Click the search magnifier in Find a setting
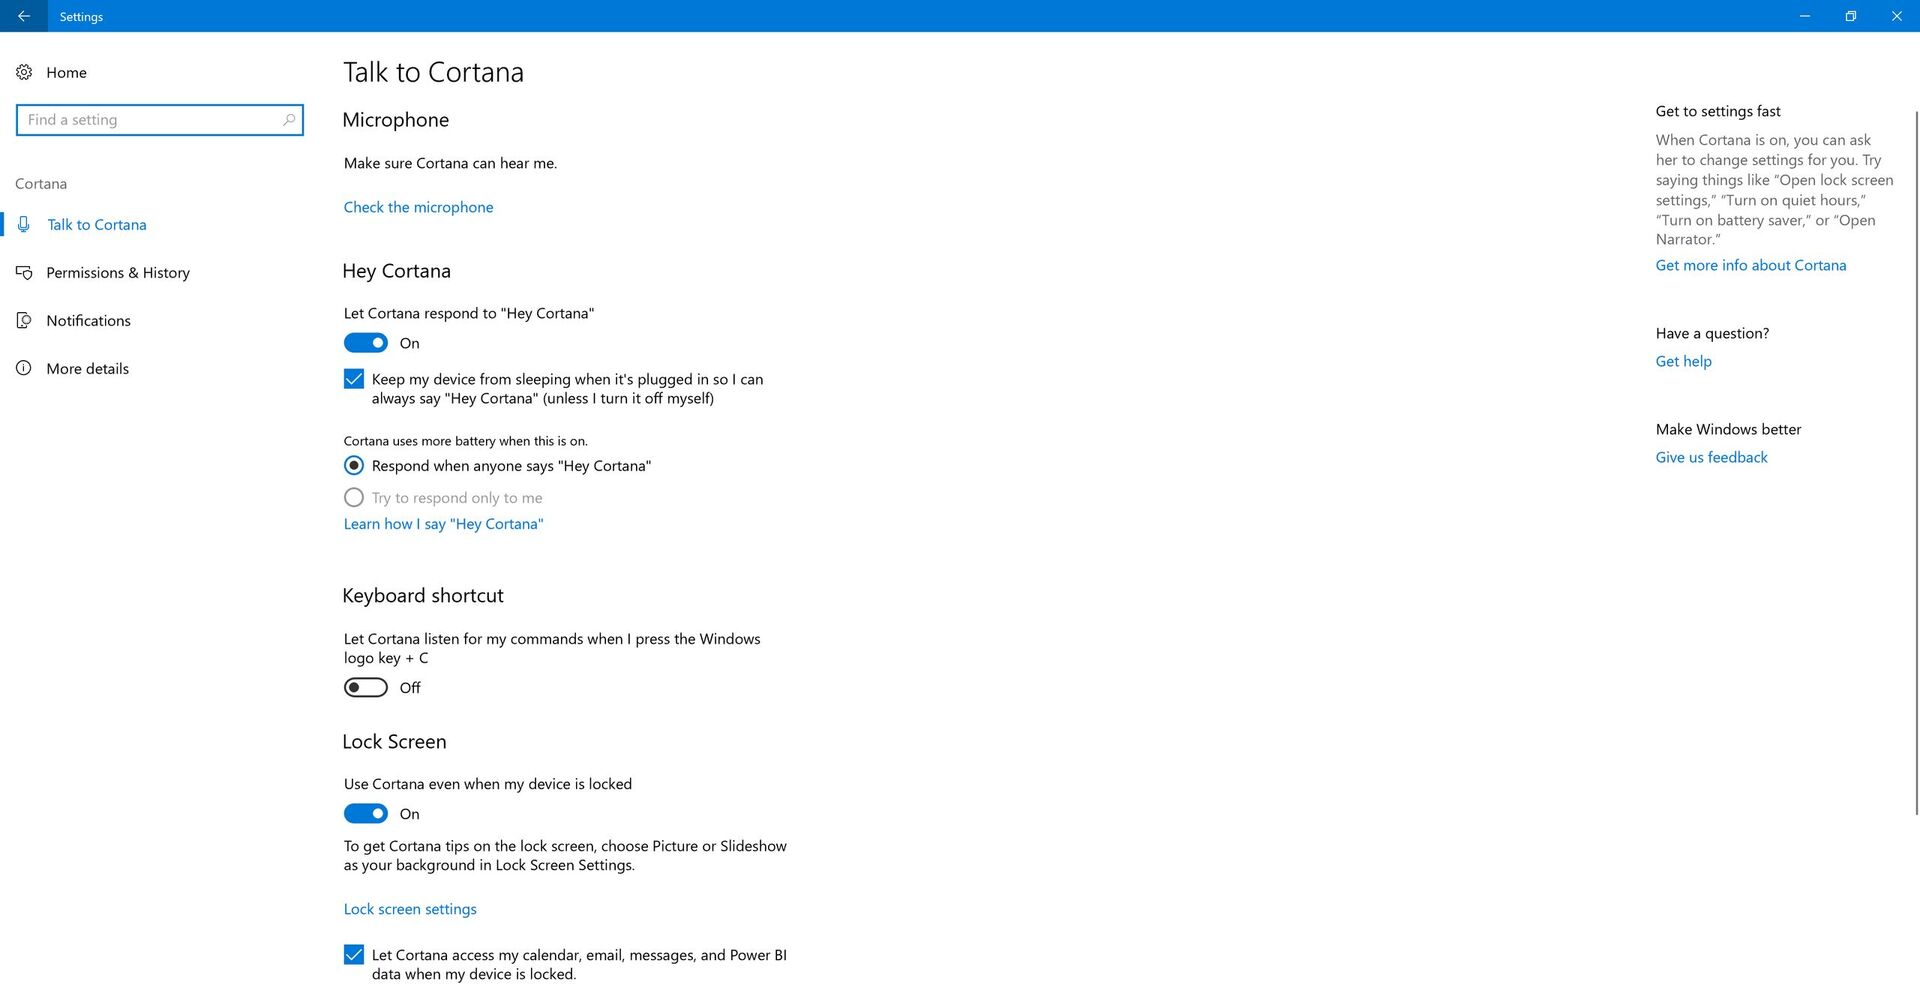Viewport: 1920px width, 994px height. pyautogui.click(x=288, y=119)
